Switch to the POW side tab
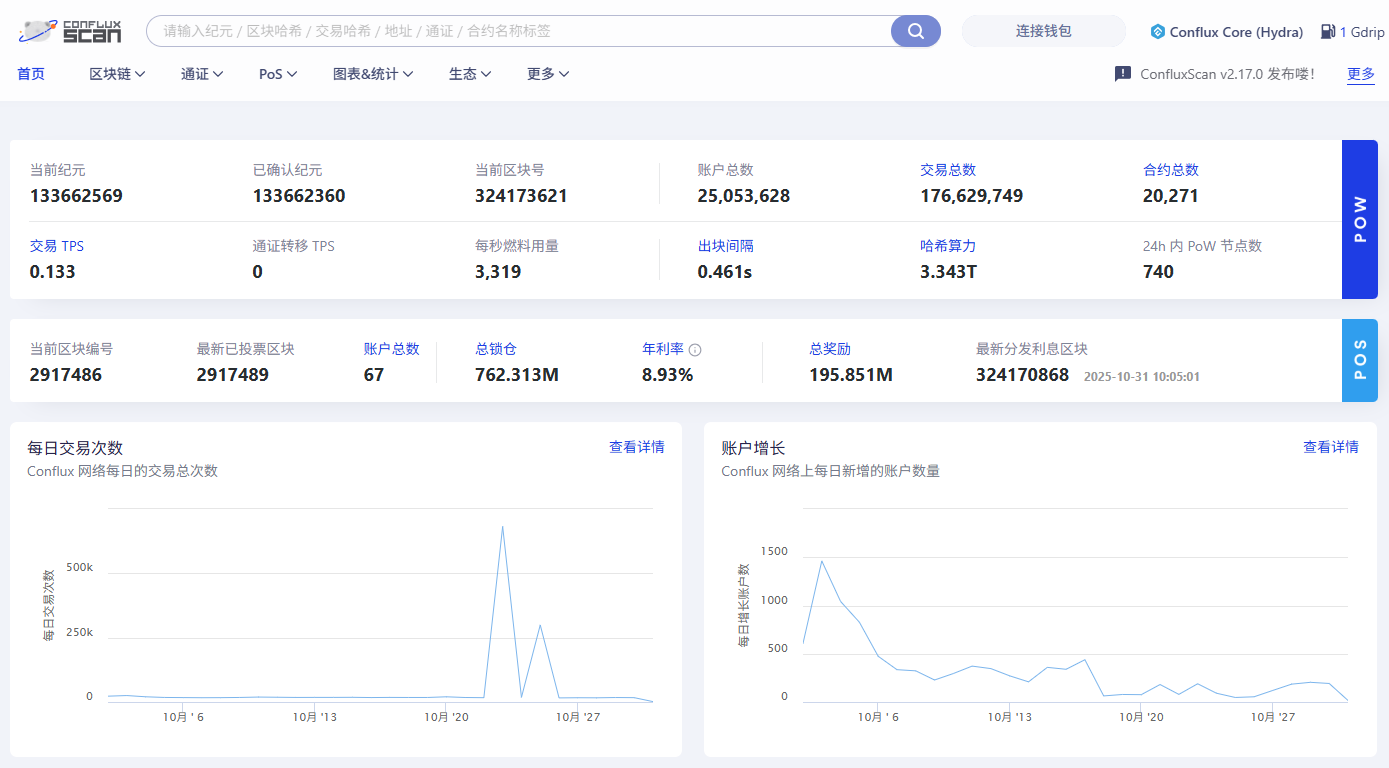This screenshot has width=1389, height=768. [1359, 219]
